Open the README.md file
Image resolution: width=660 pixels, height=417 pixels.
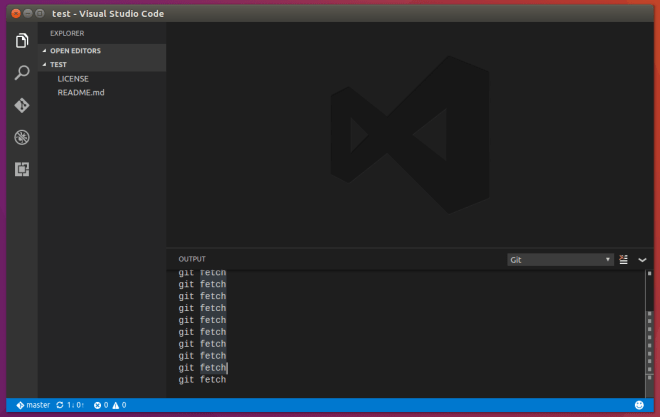[x=80, y=92]
